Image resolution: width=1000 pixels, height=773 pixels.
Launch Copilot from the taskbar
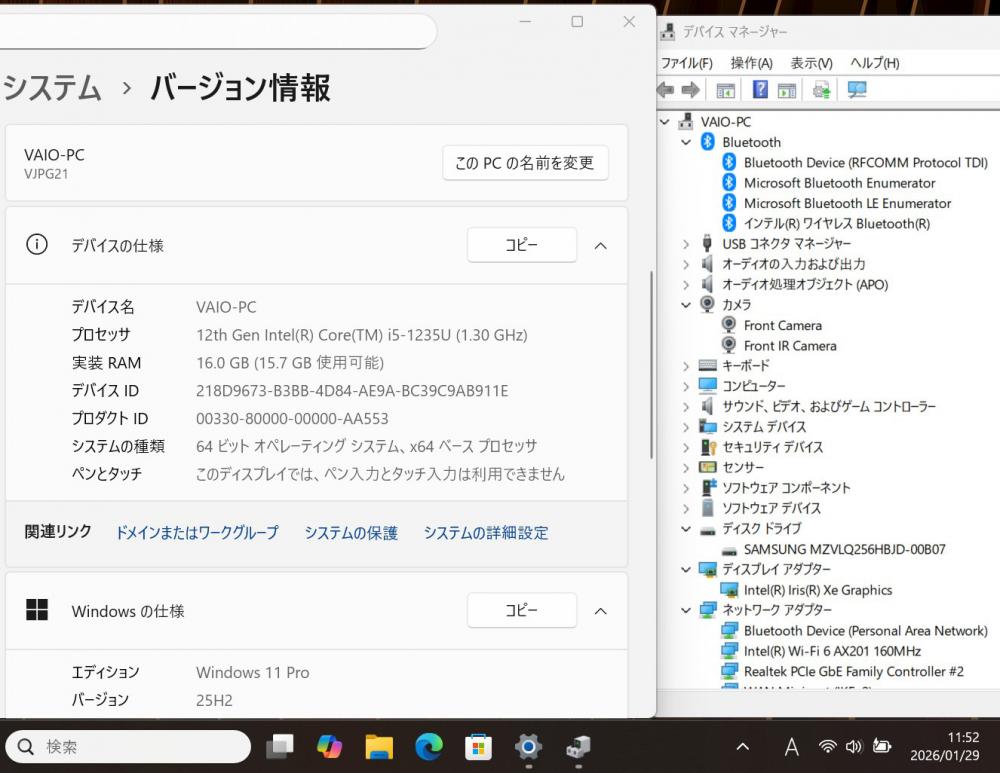click(329, 746)
